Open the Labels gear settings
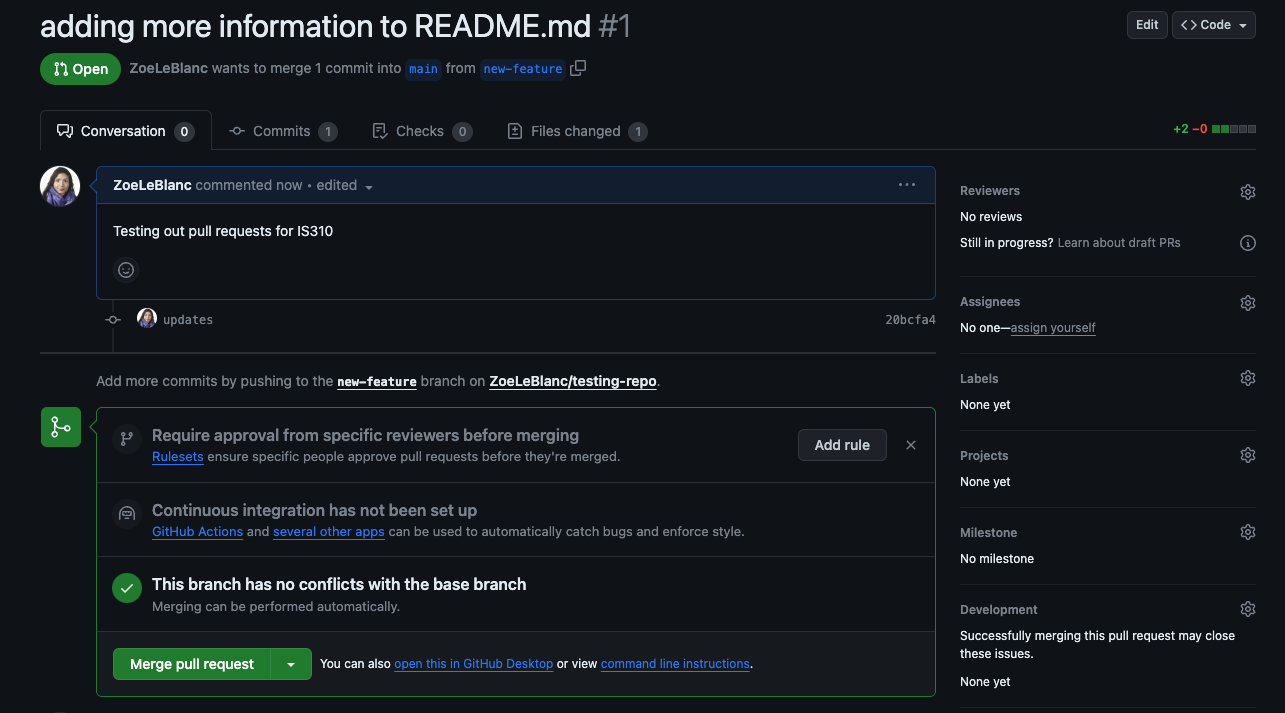Image resolution: width=1285 pixels, height=713 pixels. point(1247,378)
